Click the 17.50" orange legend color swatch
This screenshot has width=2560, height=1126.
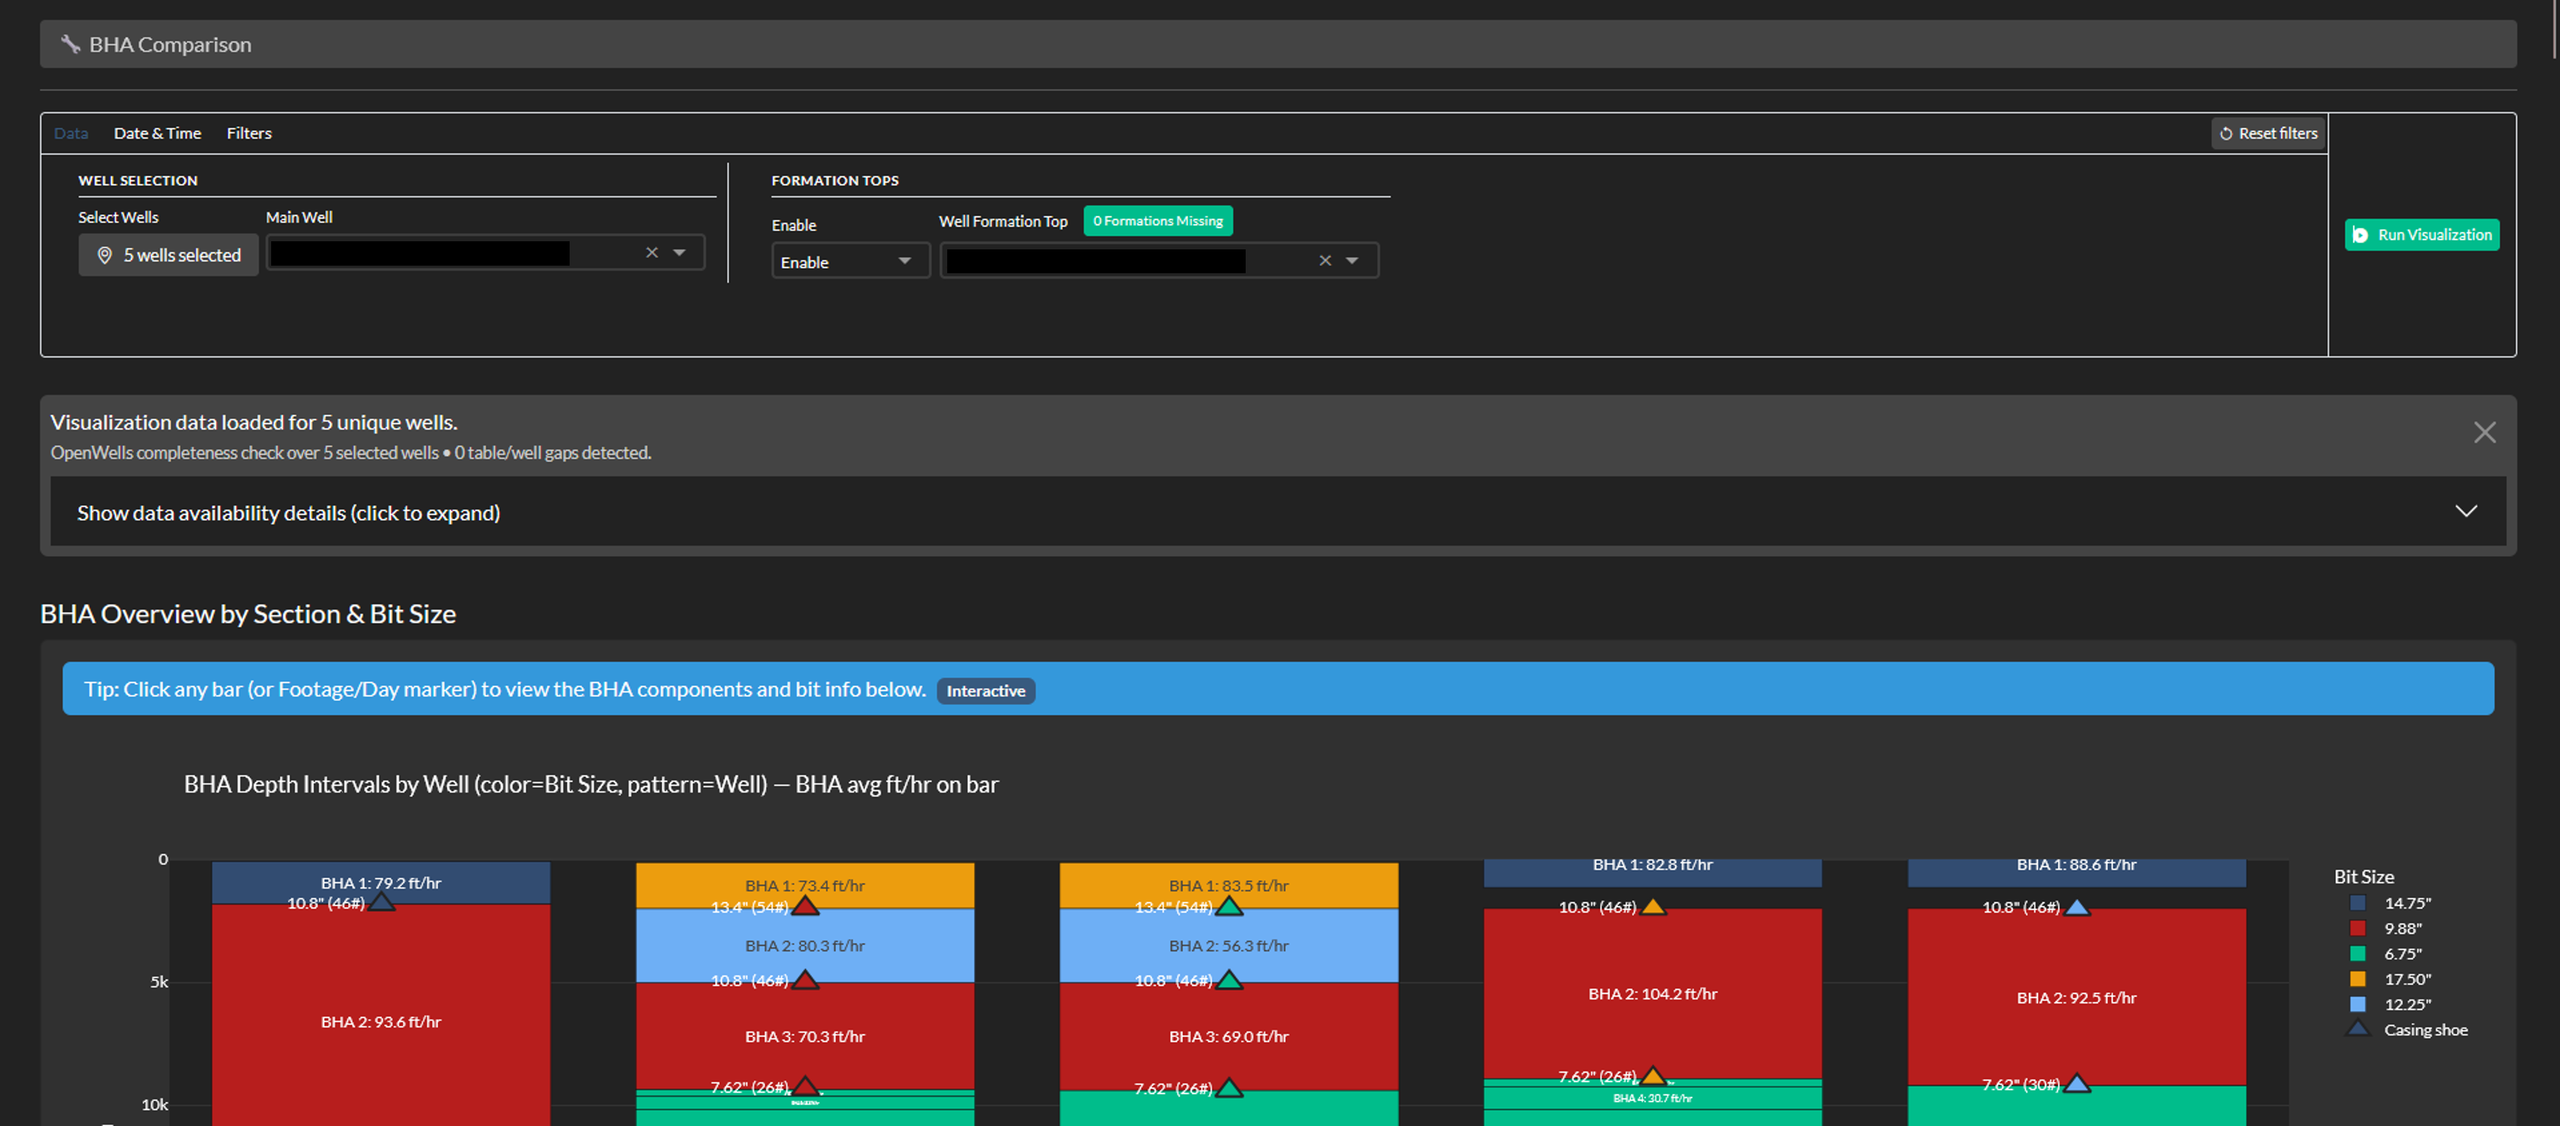pyautogui.click(x=2358, y=979)
